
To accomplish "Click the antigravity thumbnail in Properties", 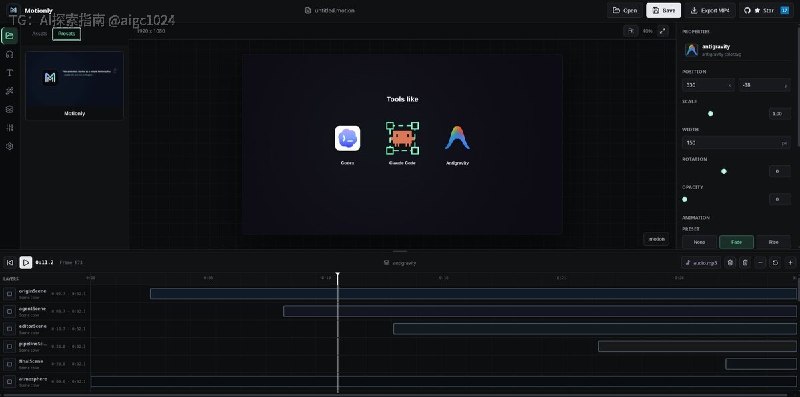I will point(691,50).
